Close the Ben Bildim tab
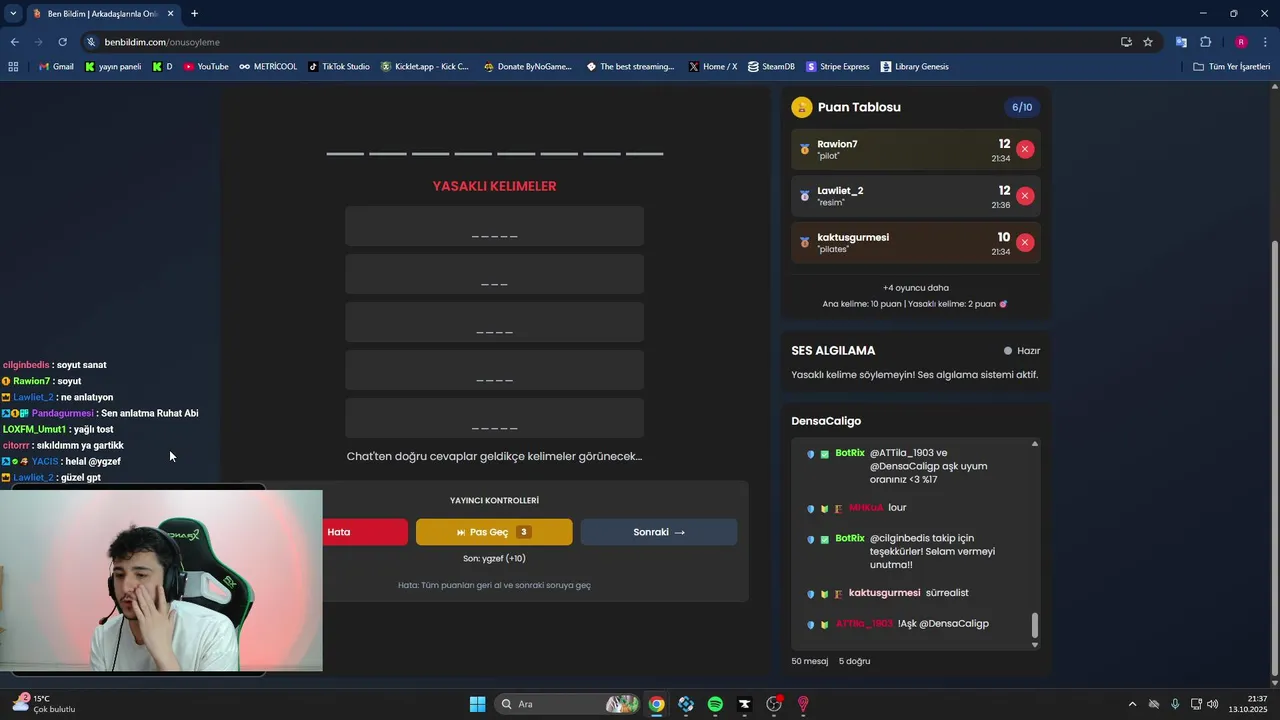1280x720 pixels. pyautogui.click(x=170, y=13)
